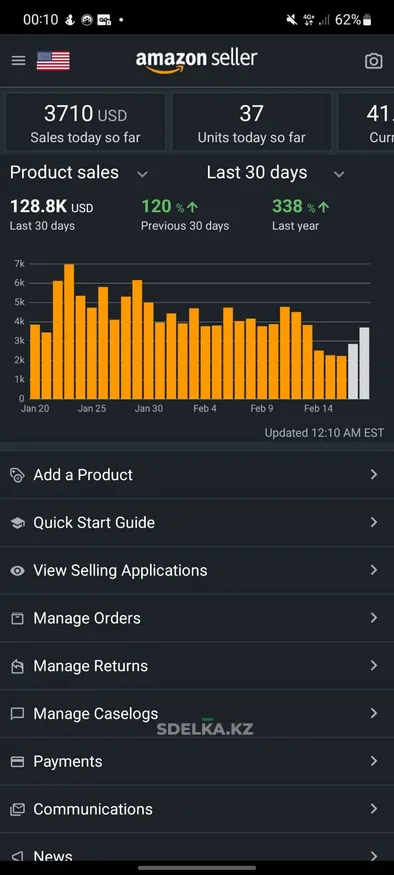Select the tallest orange bar in chart
This screenshot has width=394, height=875.
[69, 331]
